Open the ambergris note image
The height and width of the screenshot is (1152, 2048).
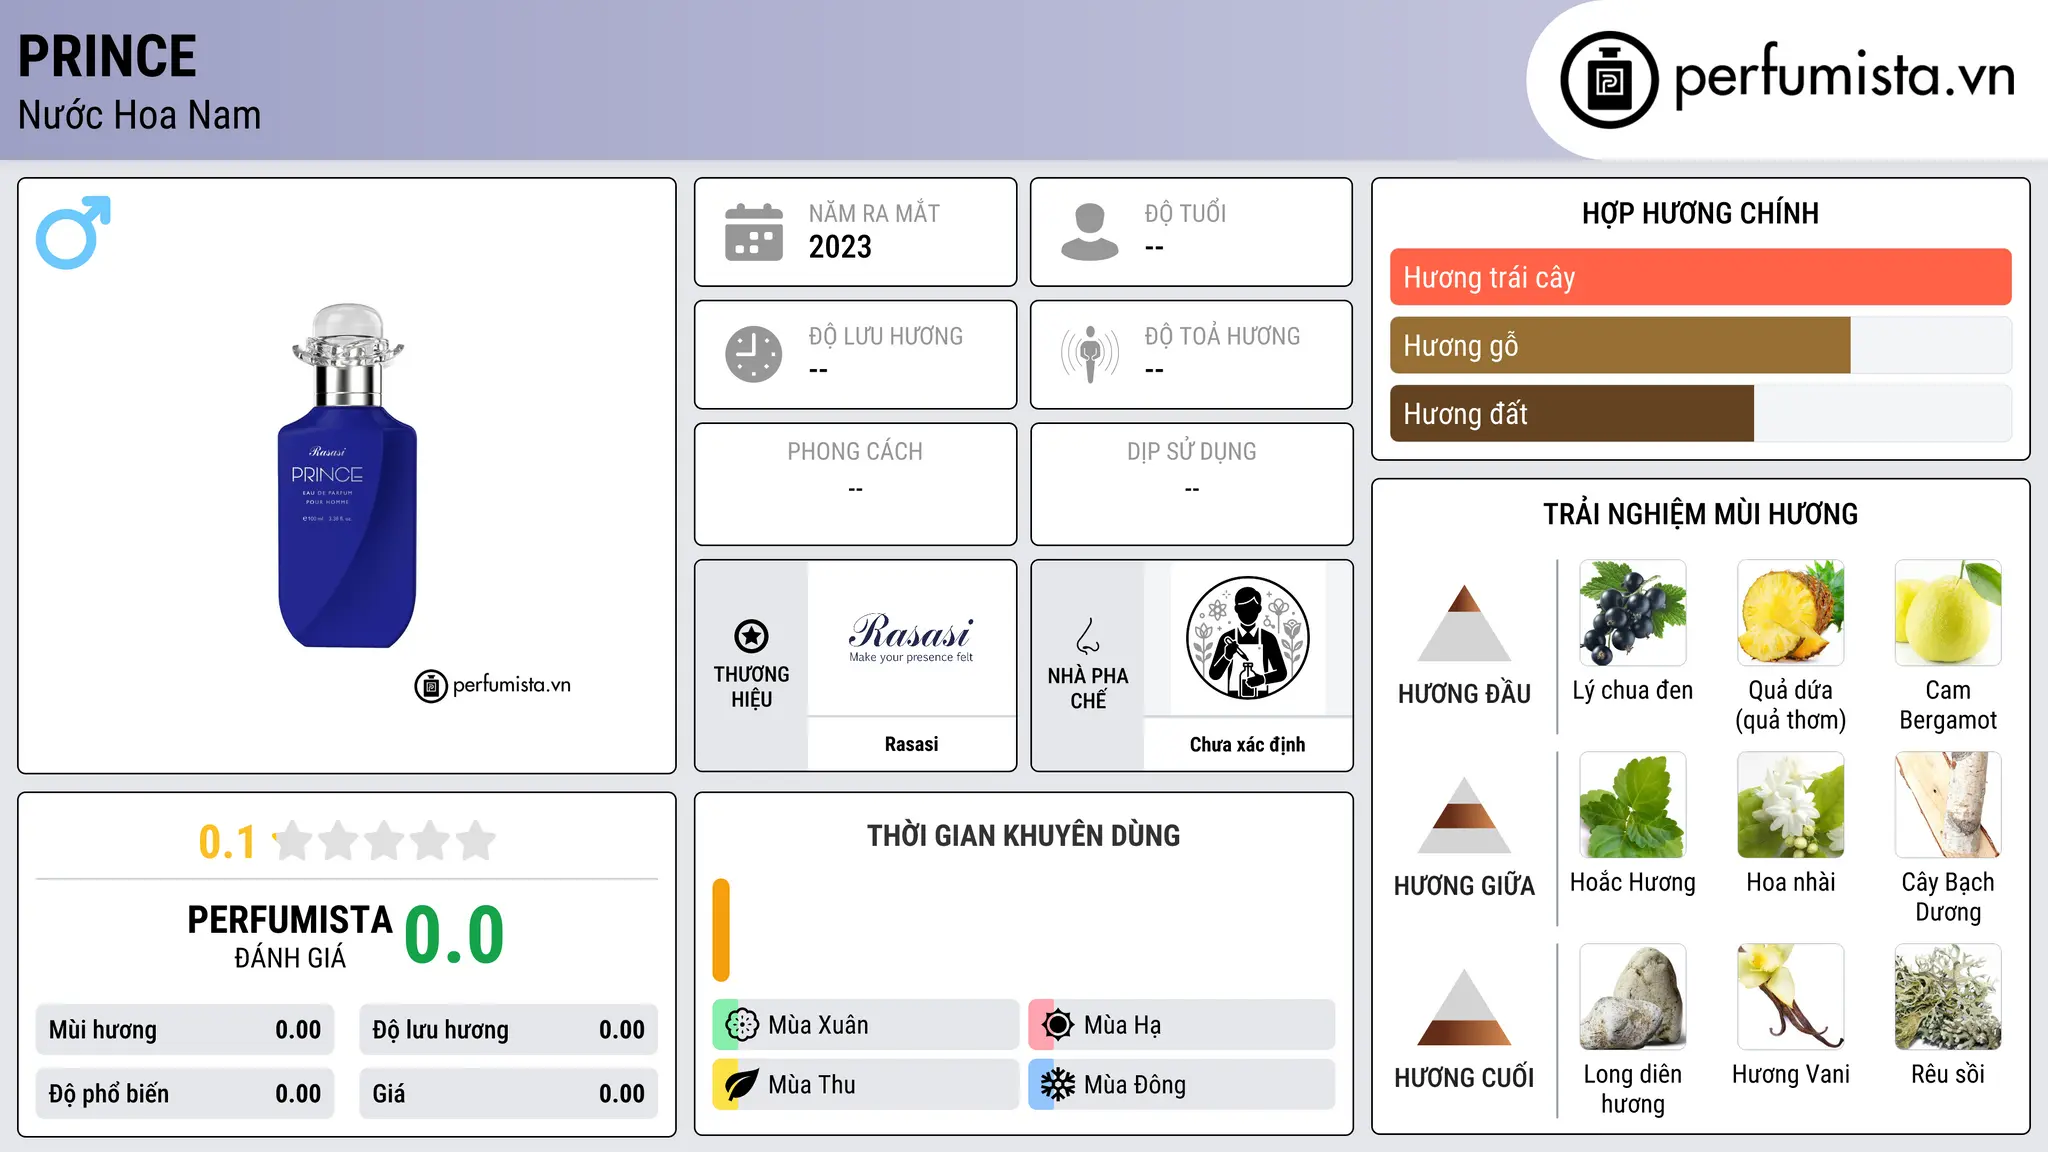(x=1633, y=997)
